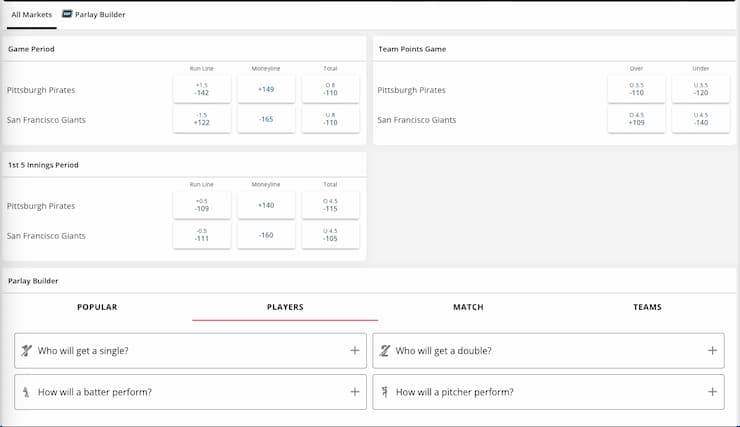Click the pitcher icon beside 'How will a pitcher perform?'
The image size is (740, 427).
pyautogui.click(x=383, y=392)
